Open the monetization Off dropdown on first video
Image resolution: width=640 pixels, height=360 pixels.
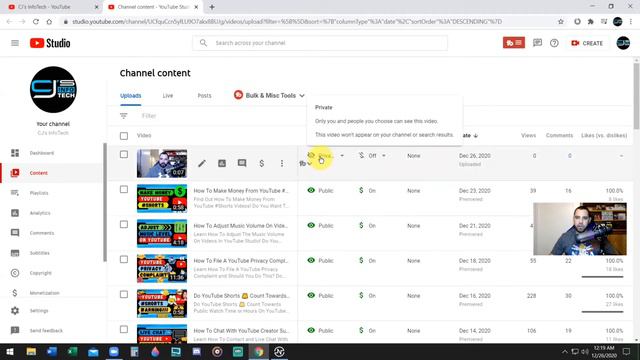pyautogui.click(x=384, y=156)
